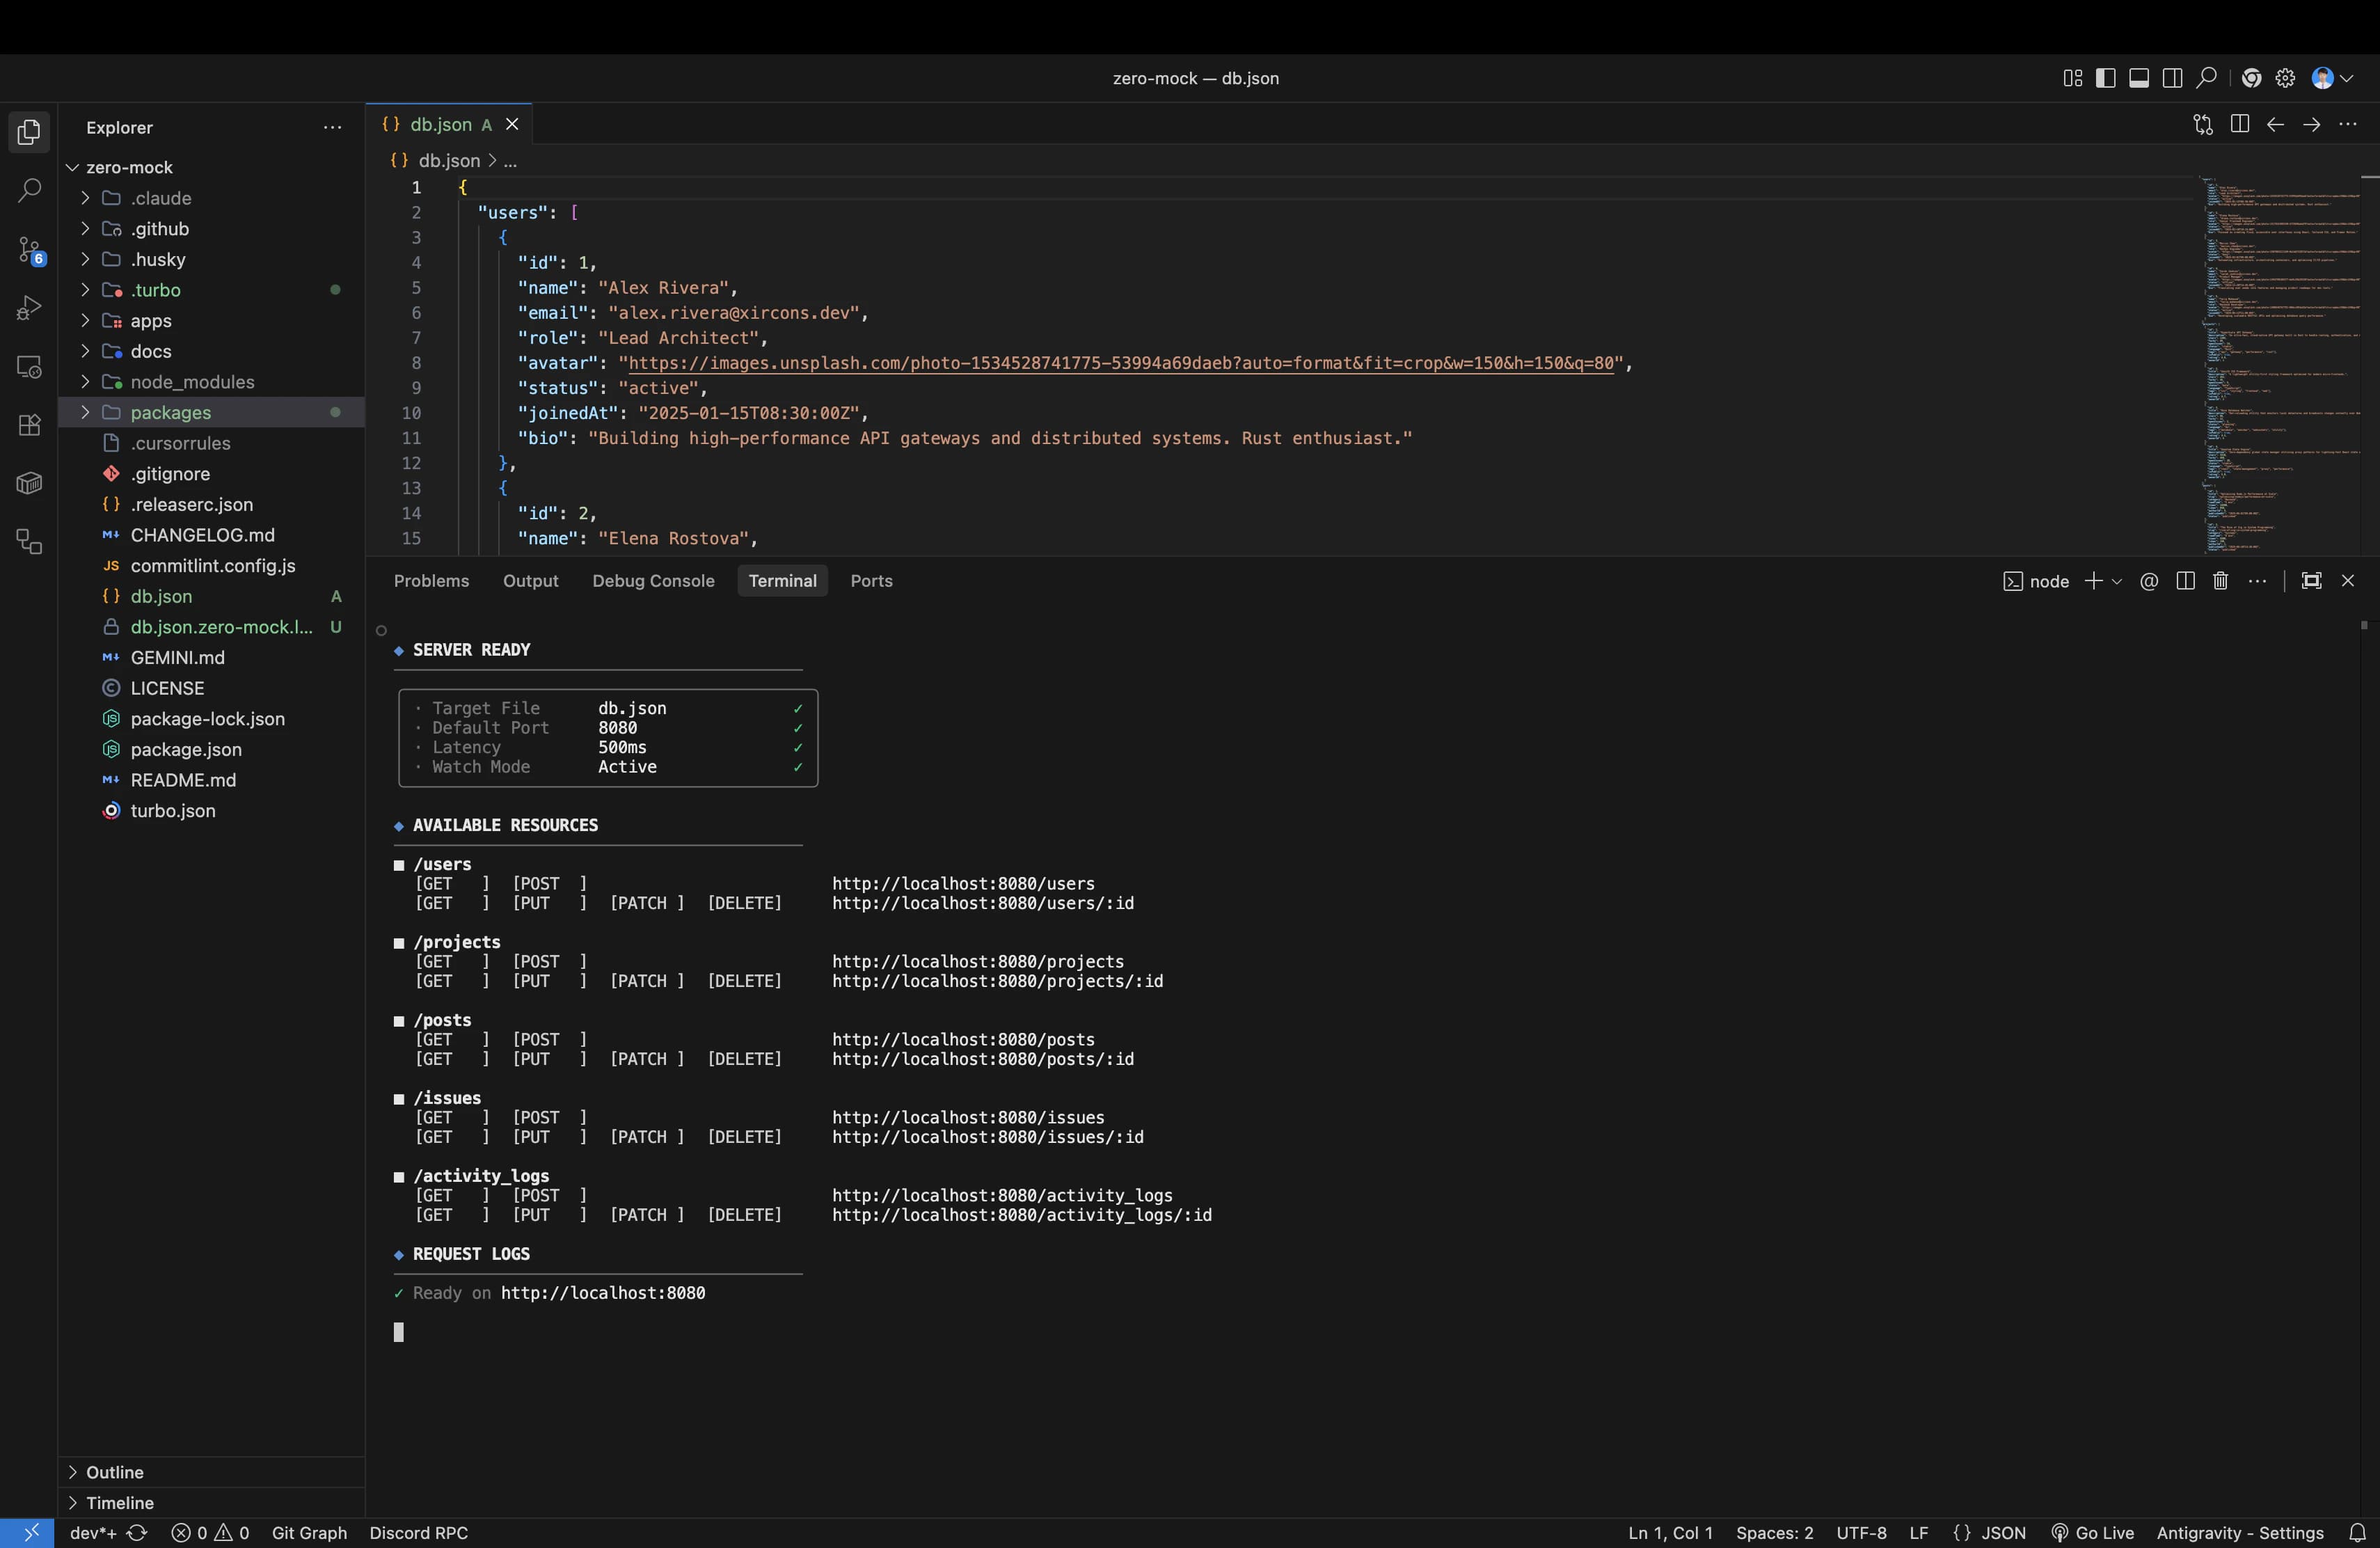Expand the Outline section
2380x1548 pixels.
(x=211, y=1472)
